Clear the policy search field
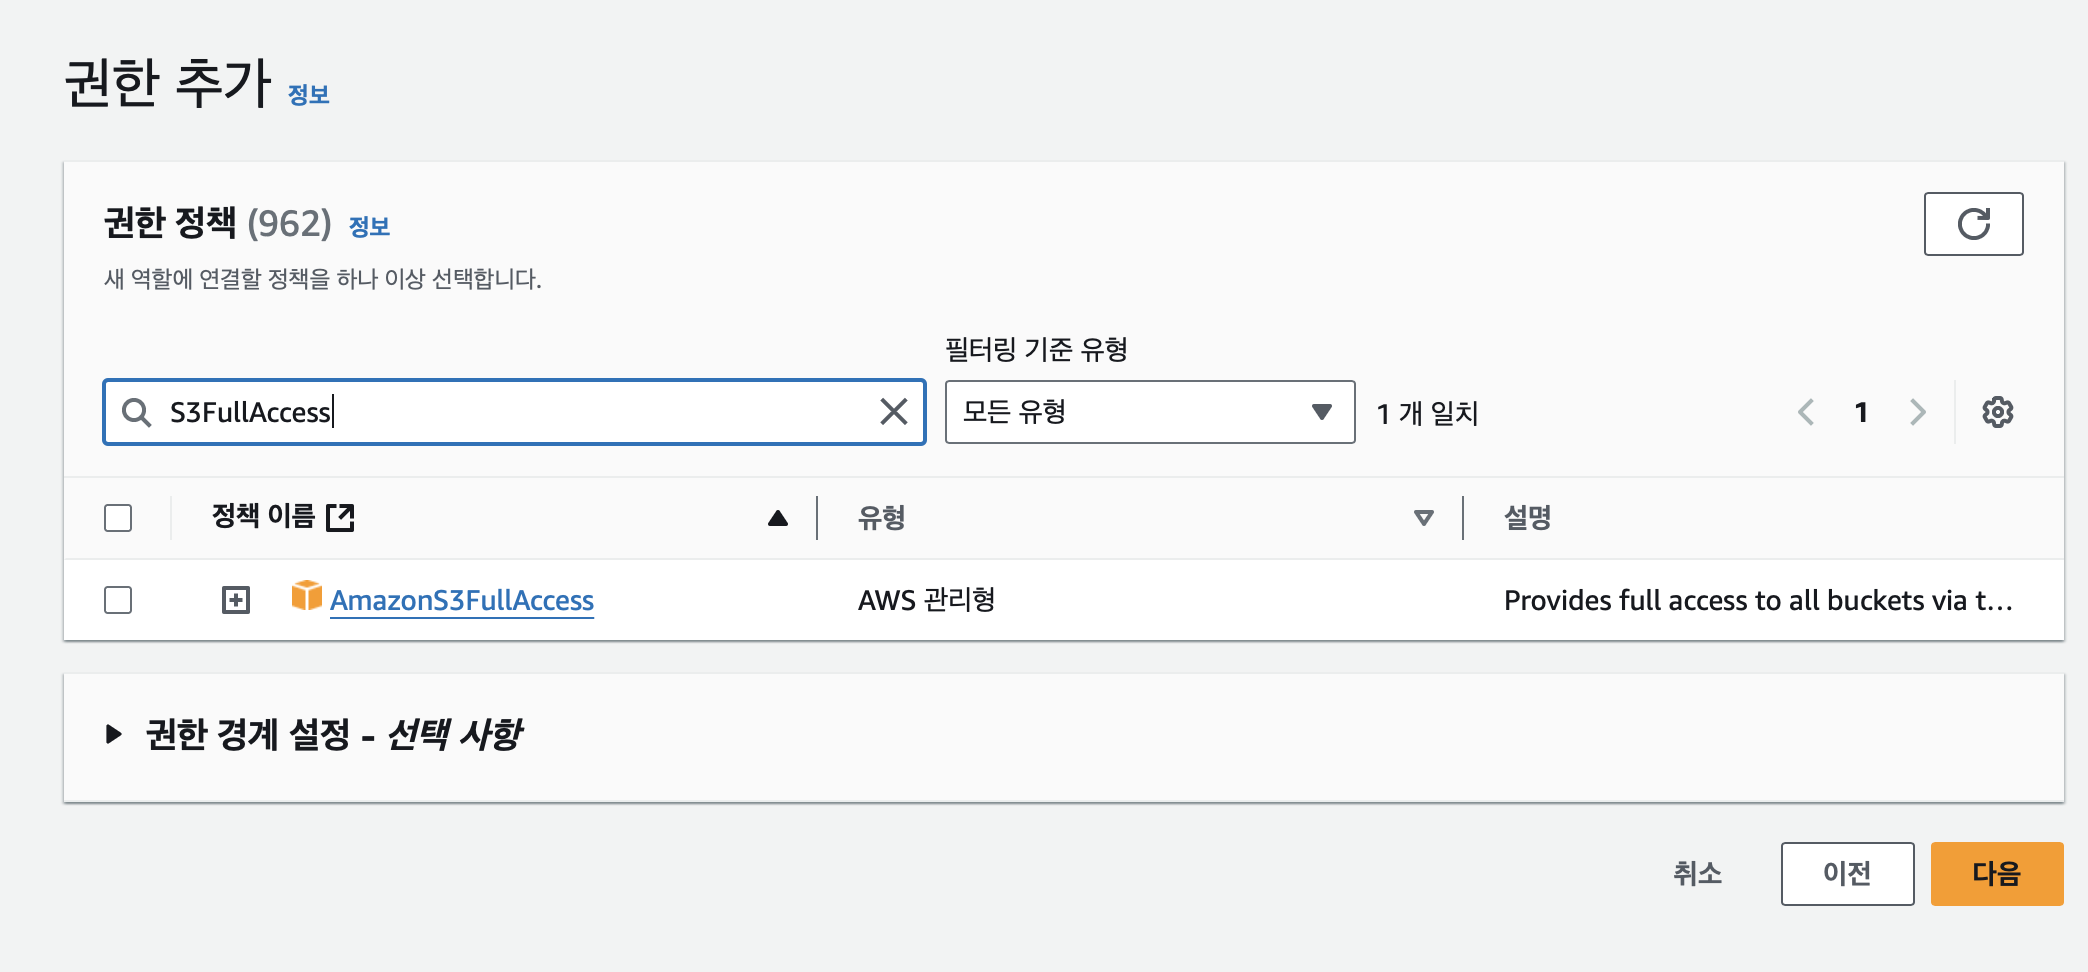2088x972 pixels. tap(893, 411)
